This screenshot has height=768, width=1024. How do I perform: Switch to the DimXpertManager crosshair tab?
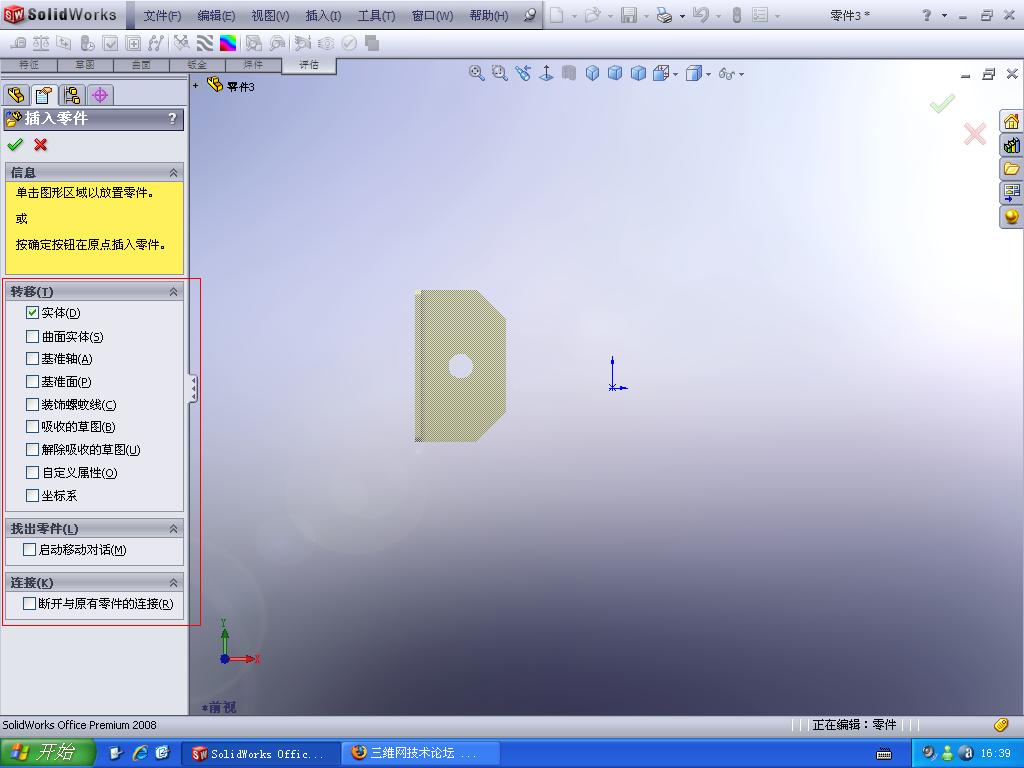click(99, 95)
